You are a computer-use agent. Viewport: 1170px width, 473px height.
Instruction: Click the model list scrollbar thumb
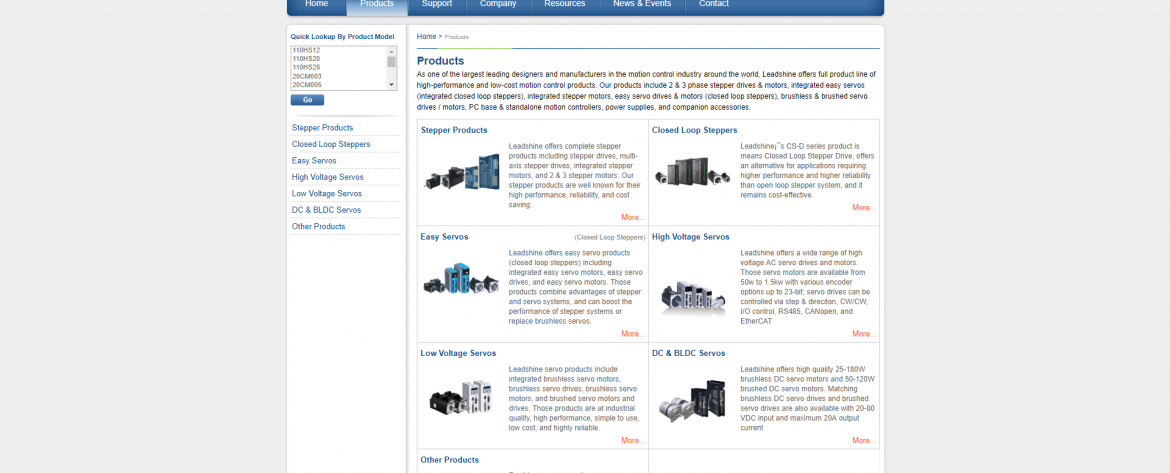tap(392, 62)
